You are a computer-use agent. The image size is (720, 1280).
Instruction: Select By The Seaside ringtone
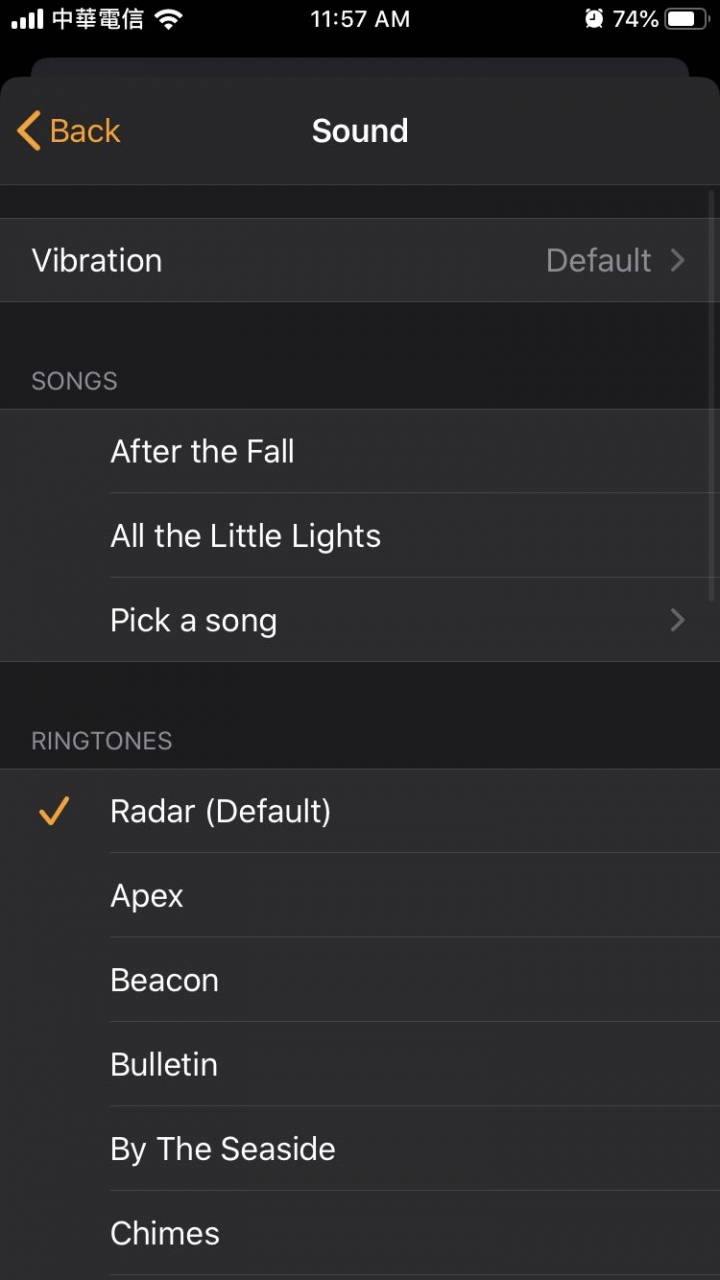(x=360, y=1149)
